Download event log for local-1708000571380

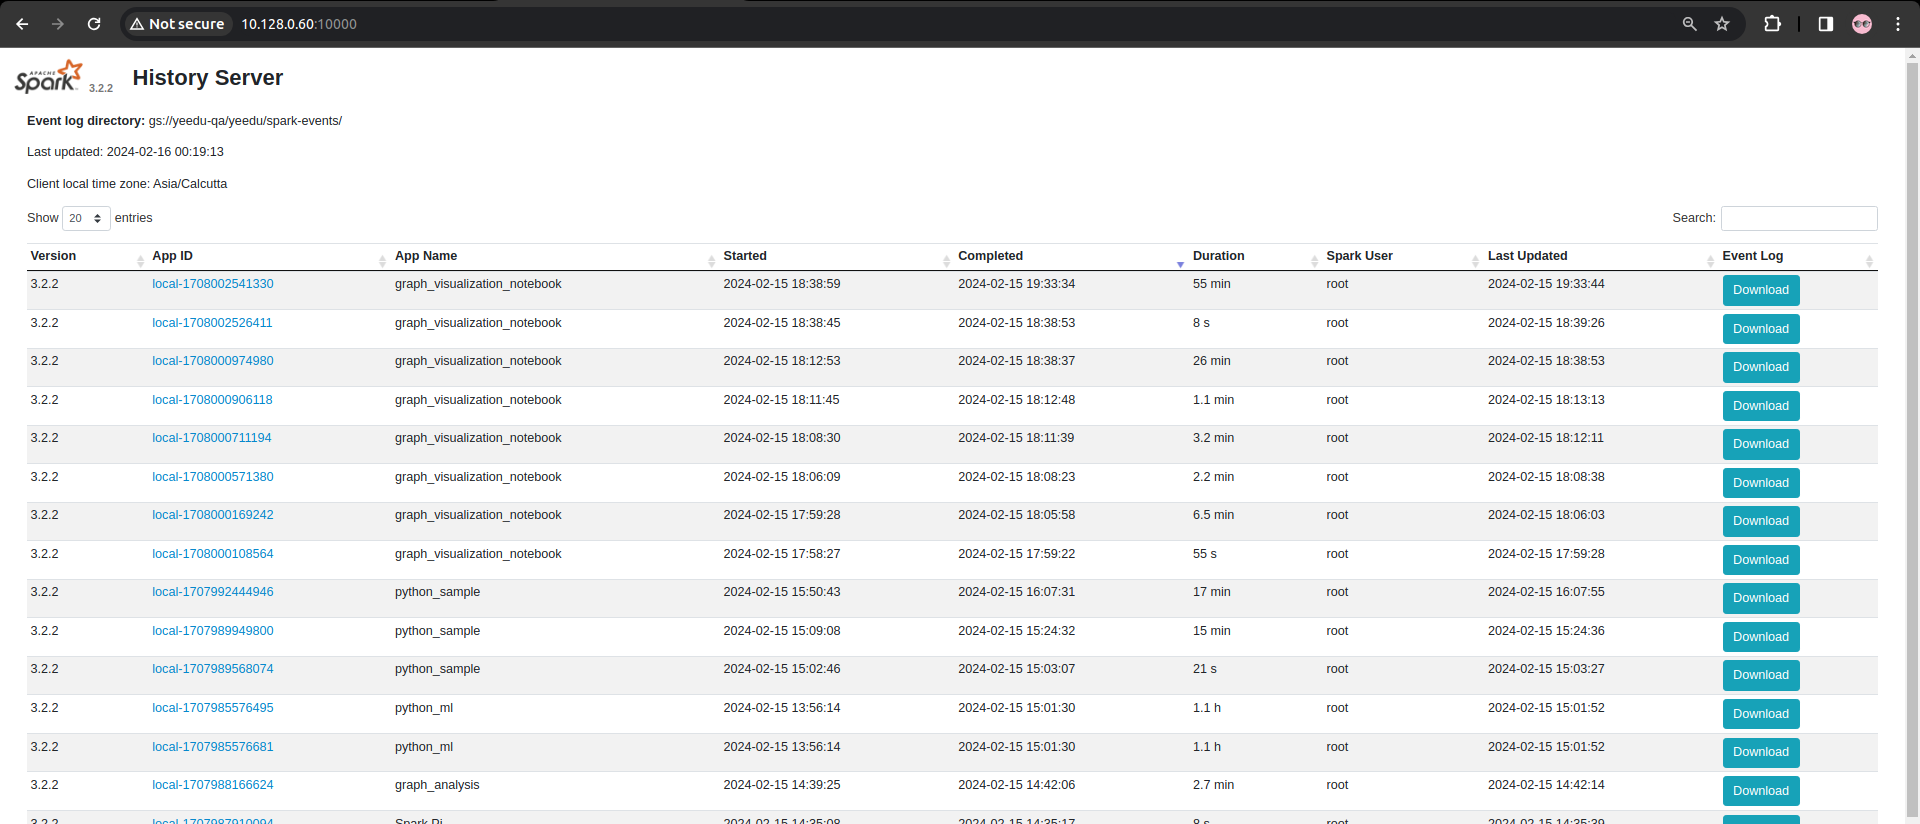[x=1761, y=483]
